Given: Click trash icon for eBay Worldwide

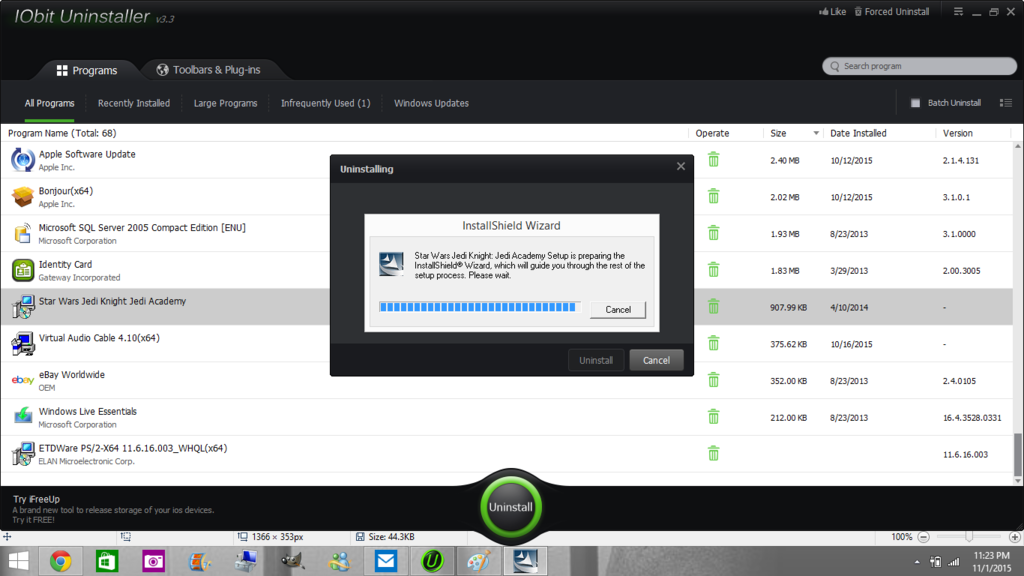Looking at the screenshot, I should coord(713,380).
